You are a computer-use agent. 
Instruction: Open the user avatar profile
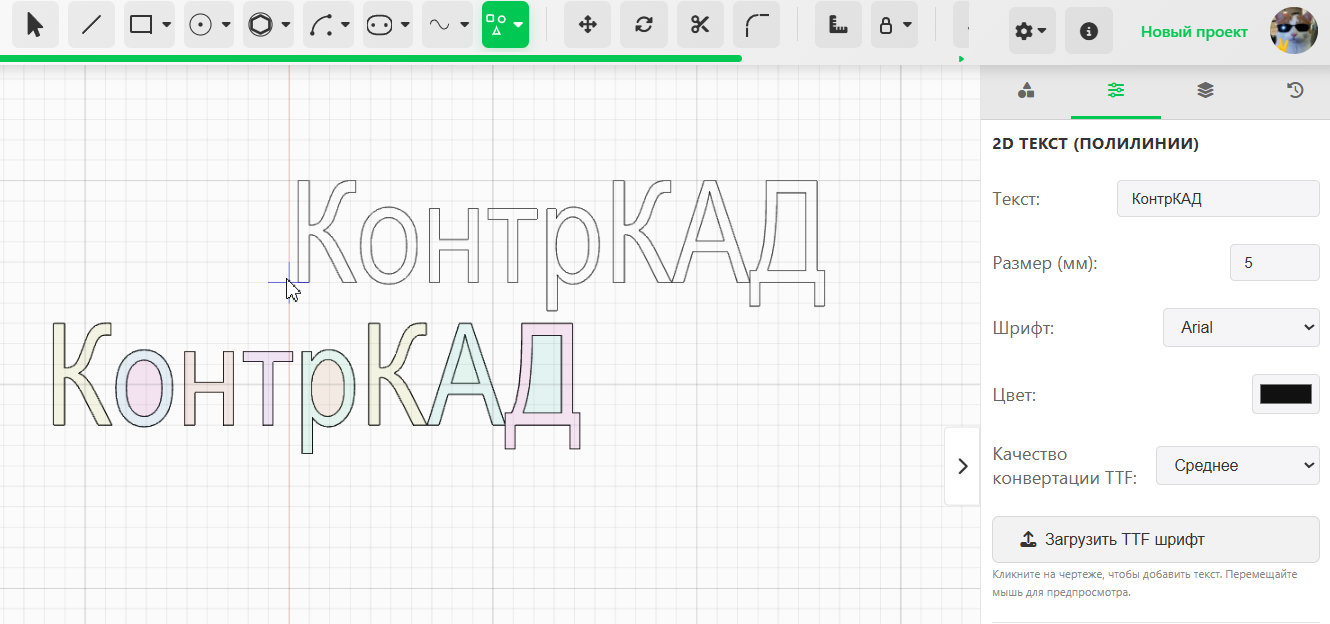pos(1293,31)
